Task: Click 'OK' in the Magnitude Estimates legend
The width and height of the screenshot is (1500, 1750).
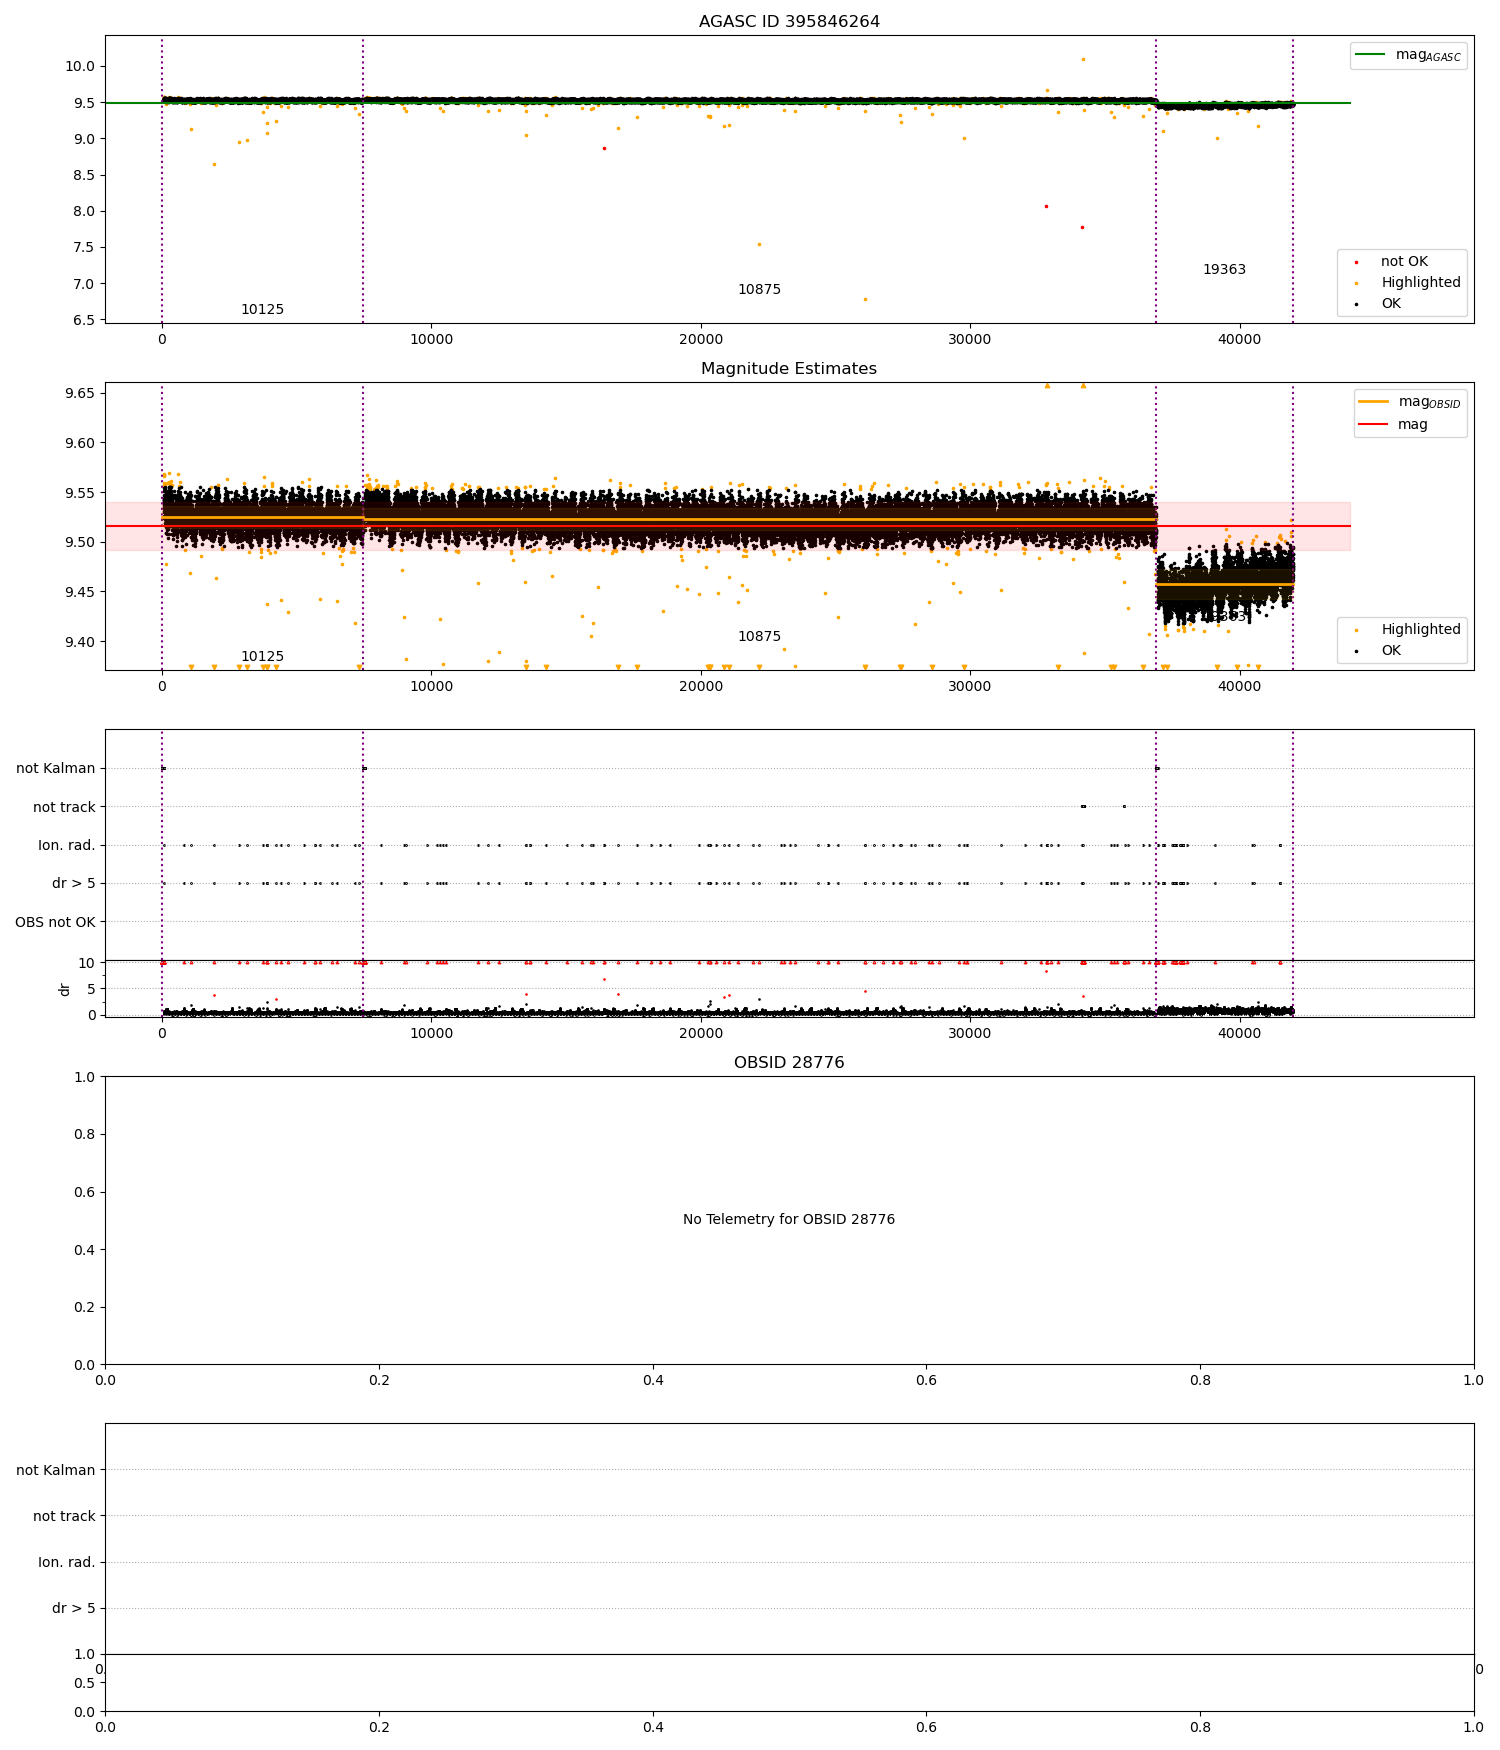Action: coord(1391,650)
